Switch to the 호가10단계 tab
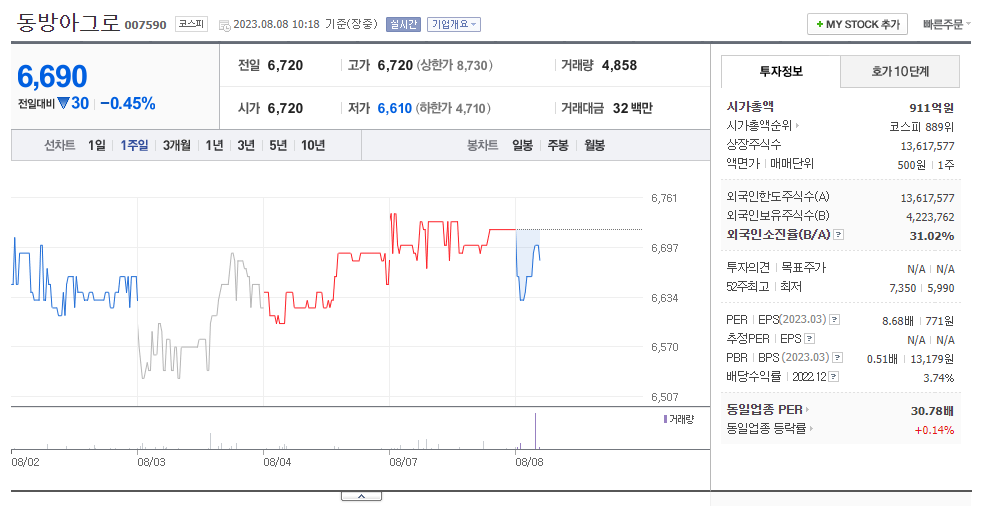The height and width of the screenshot is (506, 981). coord(900,71)
